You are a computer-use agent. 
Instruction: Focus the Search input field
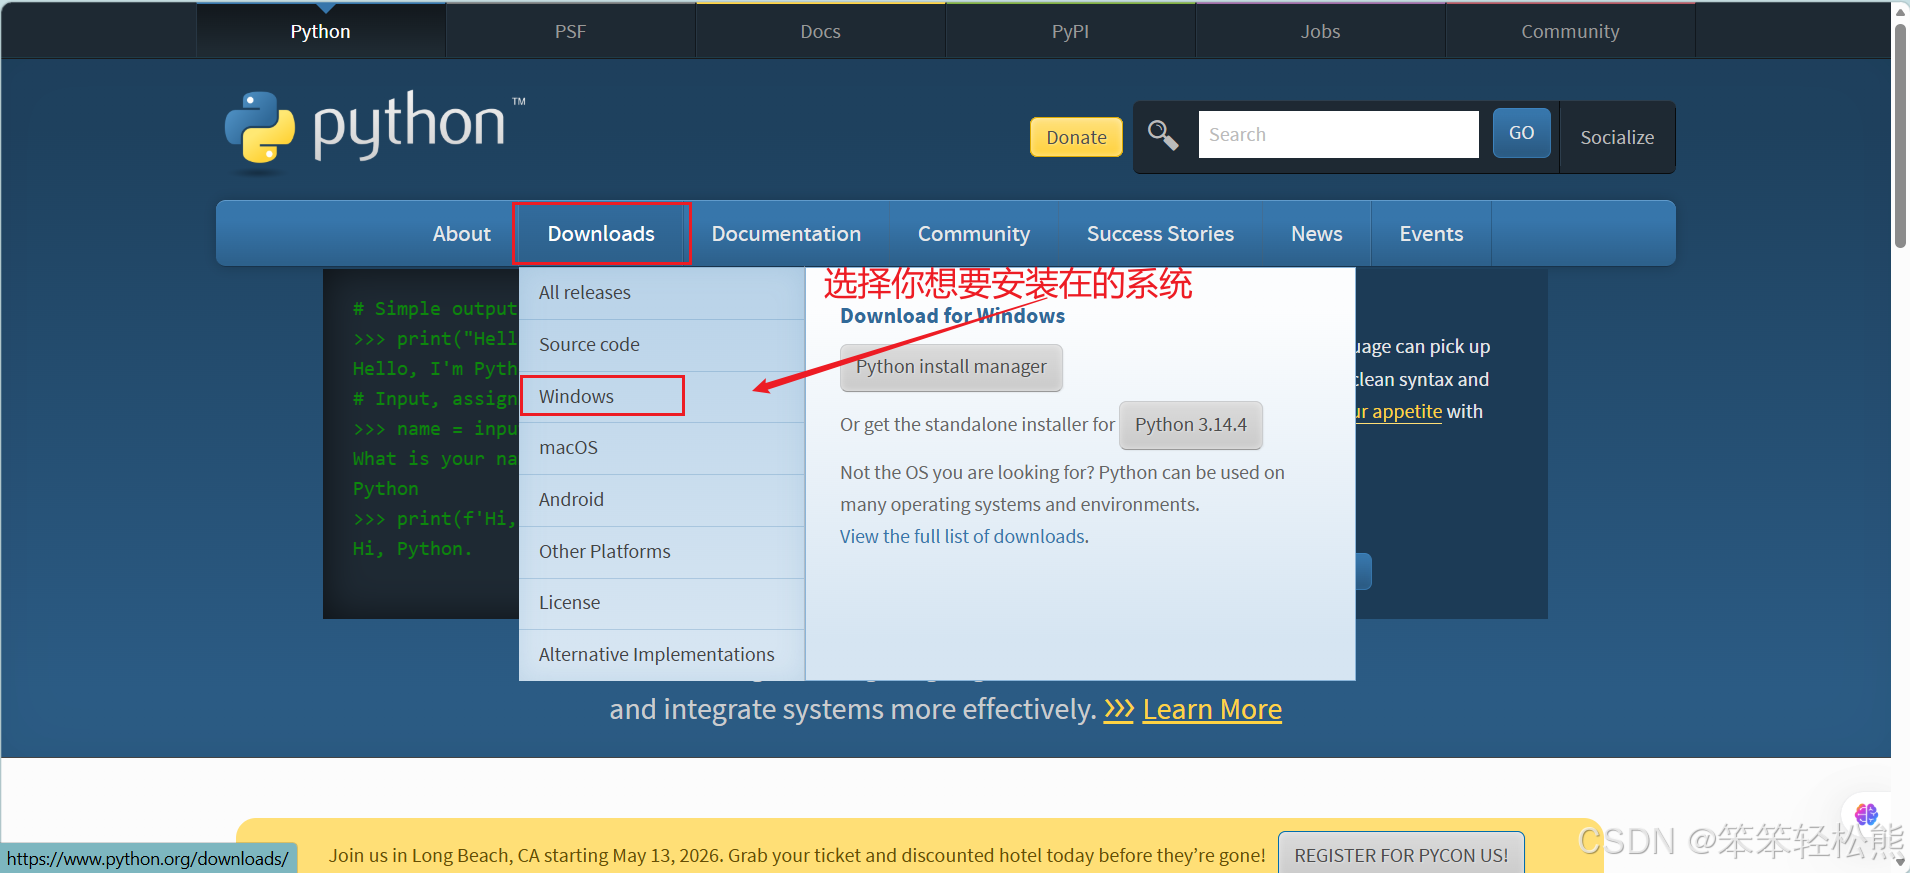(1338, 134)
